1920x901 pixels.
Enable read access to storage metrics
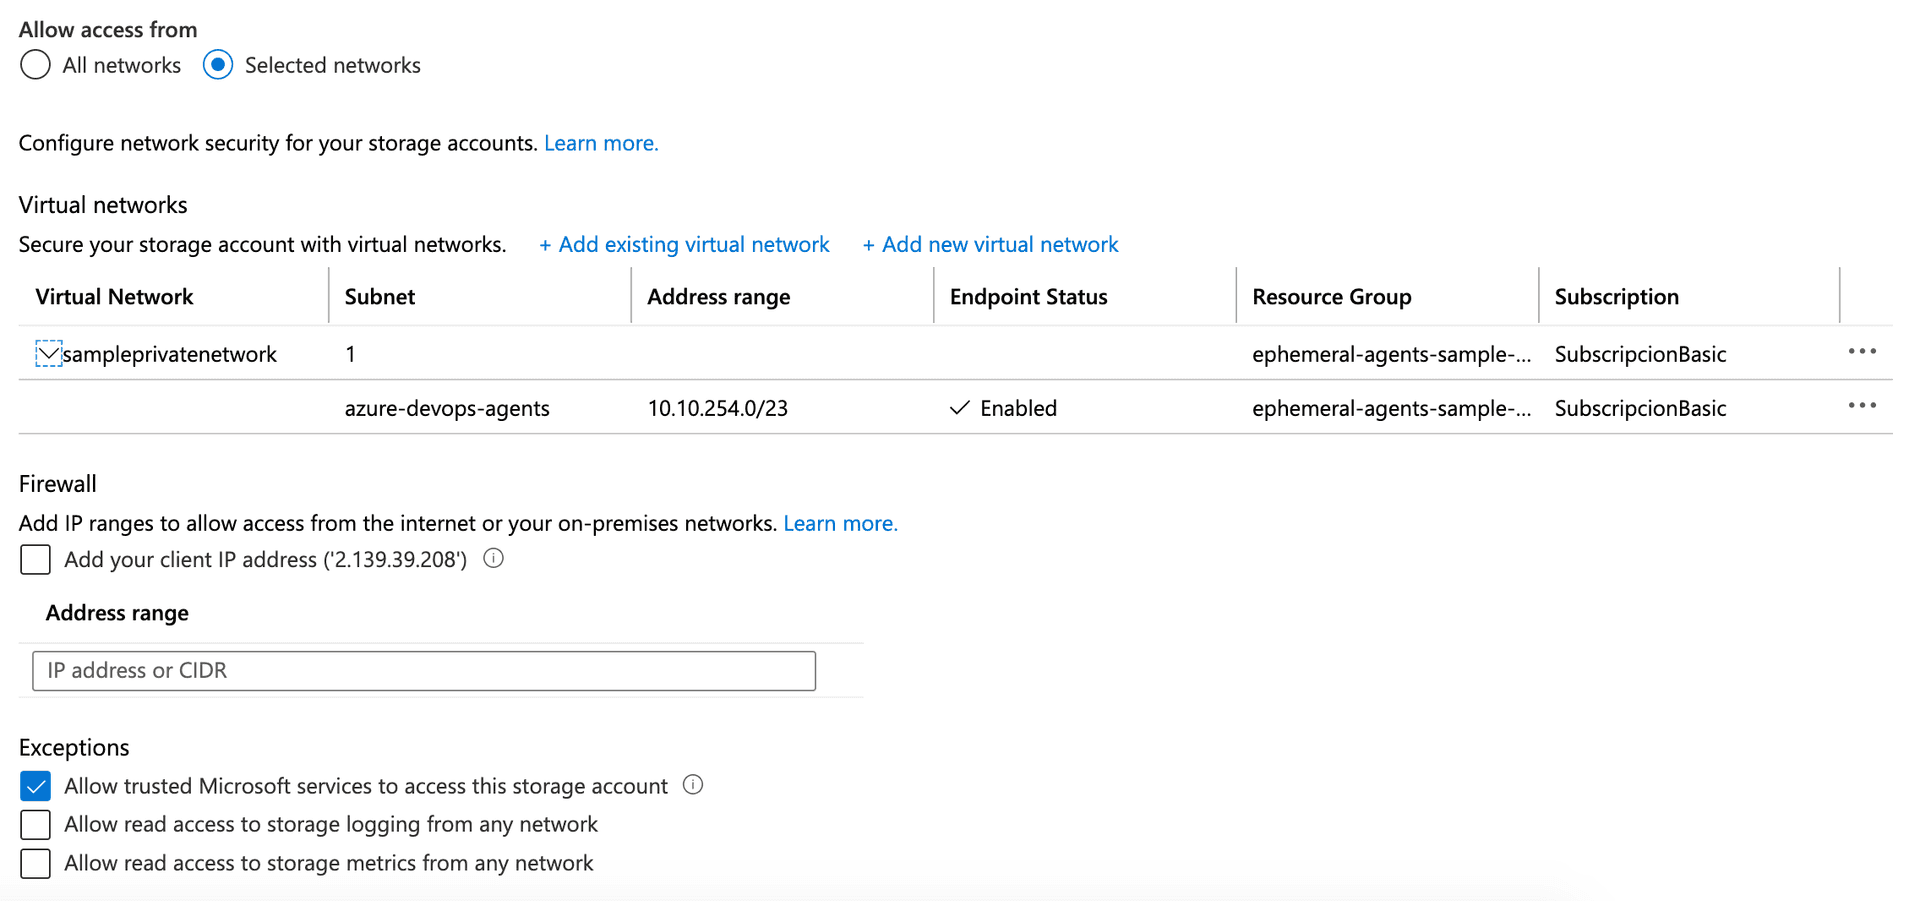[35, 863]
